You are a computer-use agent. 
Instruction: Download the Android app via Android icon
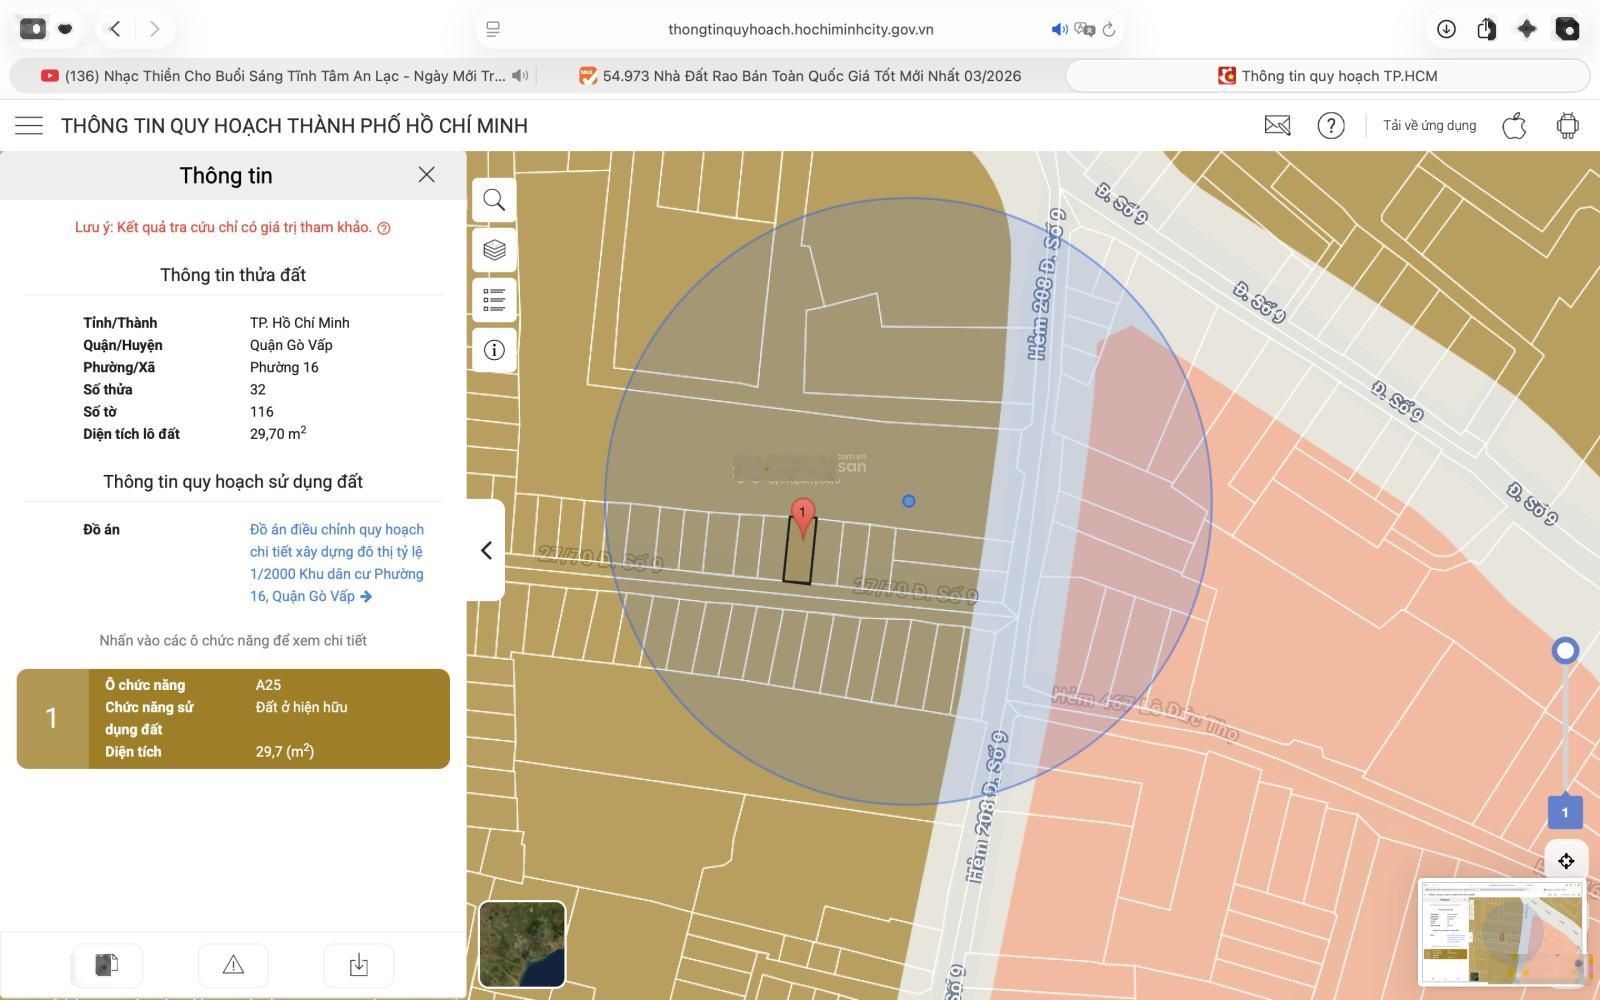(x=1567, y=126)
